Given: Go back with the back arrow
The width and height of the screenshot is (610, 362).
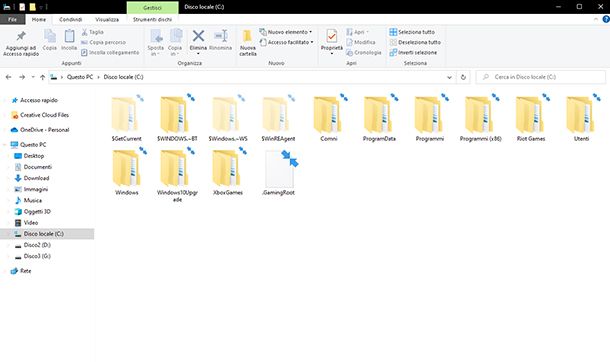Looking at the screenshot, I should click(x=9, y=77).
